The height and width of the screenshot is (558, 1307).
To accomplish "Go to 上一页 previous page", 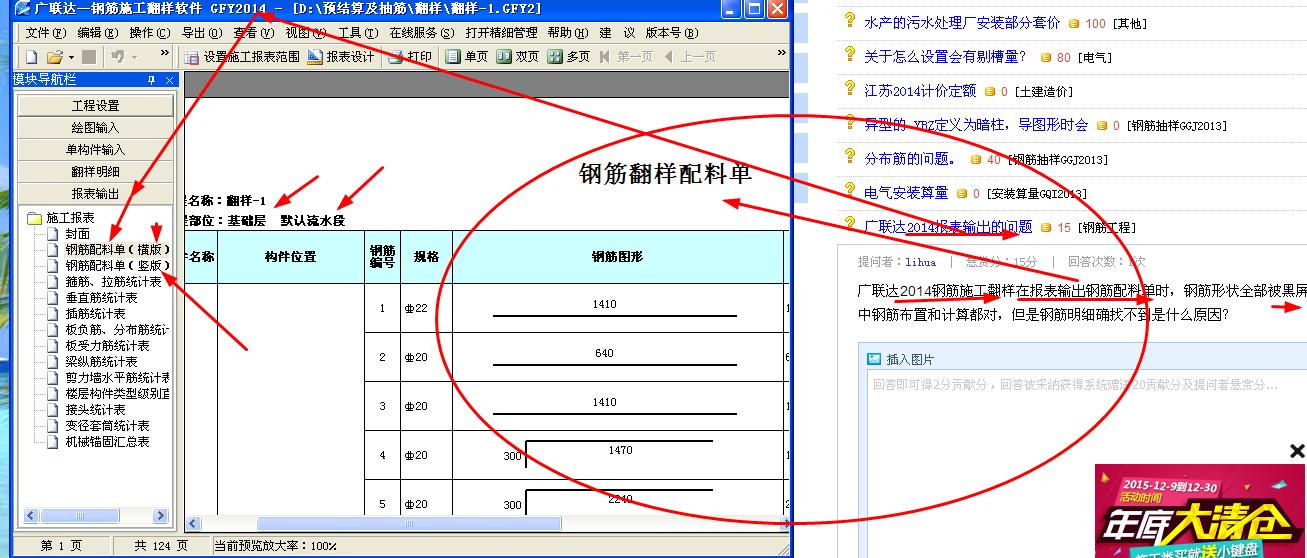I will 690,57.
